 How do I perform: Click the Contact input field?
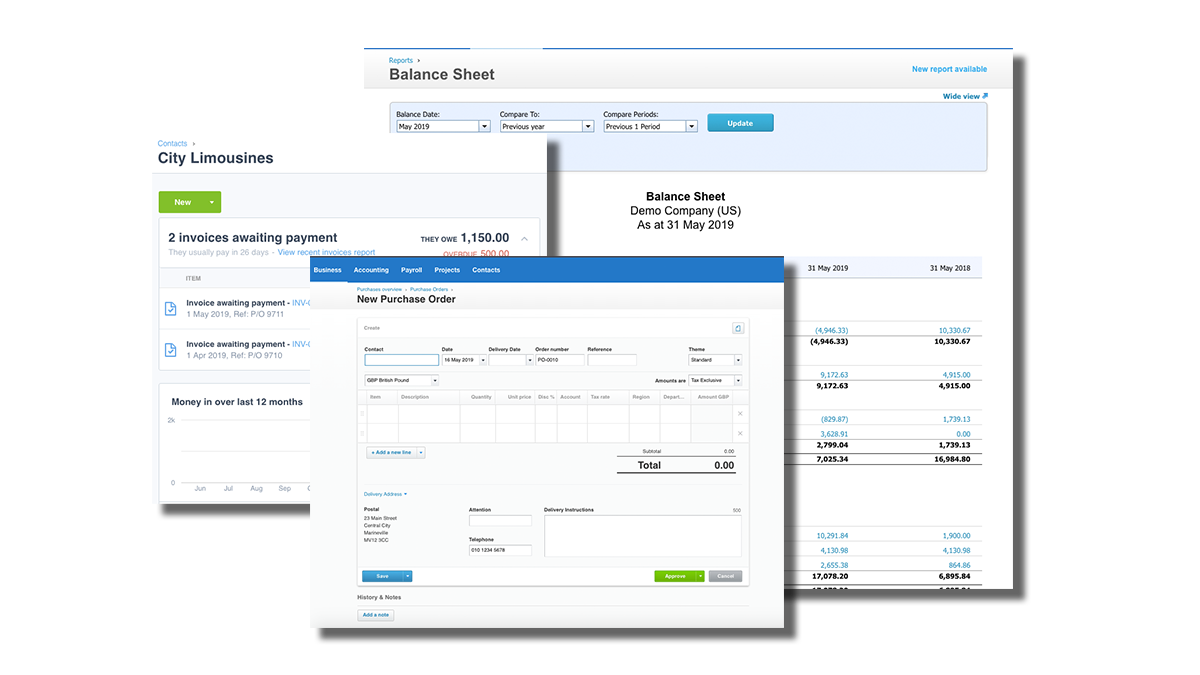[401, 360]
